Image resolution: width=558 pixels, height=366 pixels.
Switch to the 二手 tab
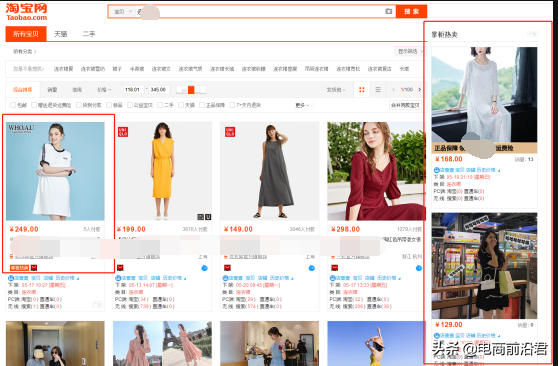tap(89, 34)
